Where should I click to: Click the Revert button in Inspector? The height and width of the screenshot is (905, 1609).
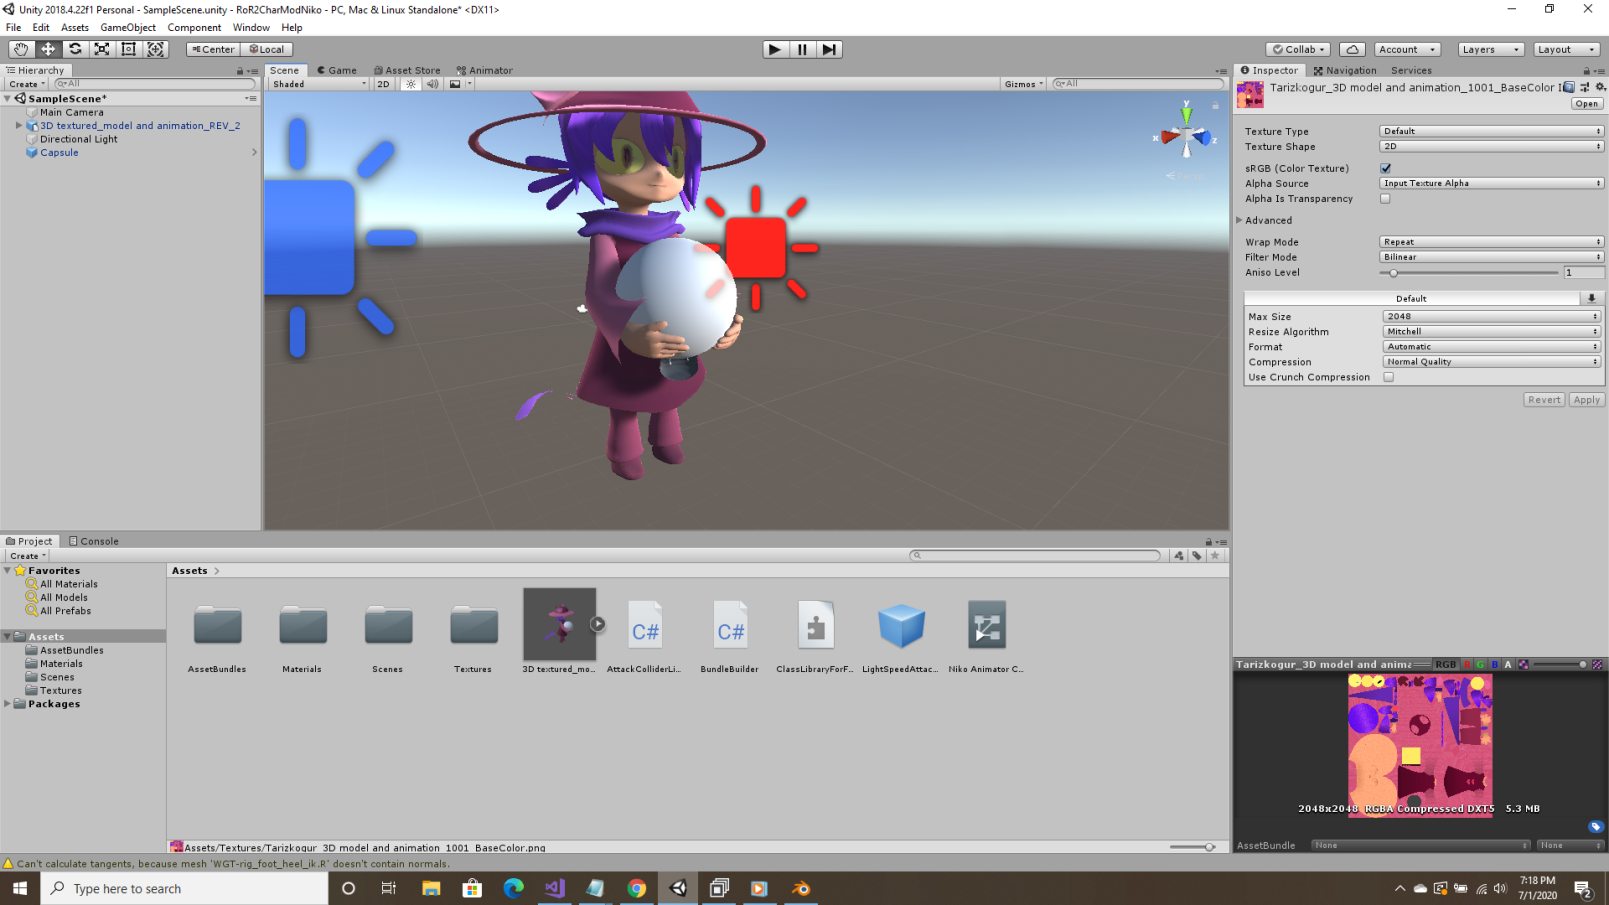click(1544, 400)
